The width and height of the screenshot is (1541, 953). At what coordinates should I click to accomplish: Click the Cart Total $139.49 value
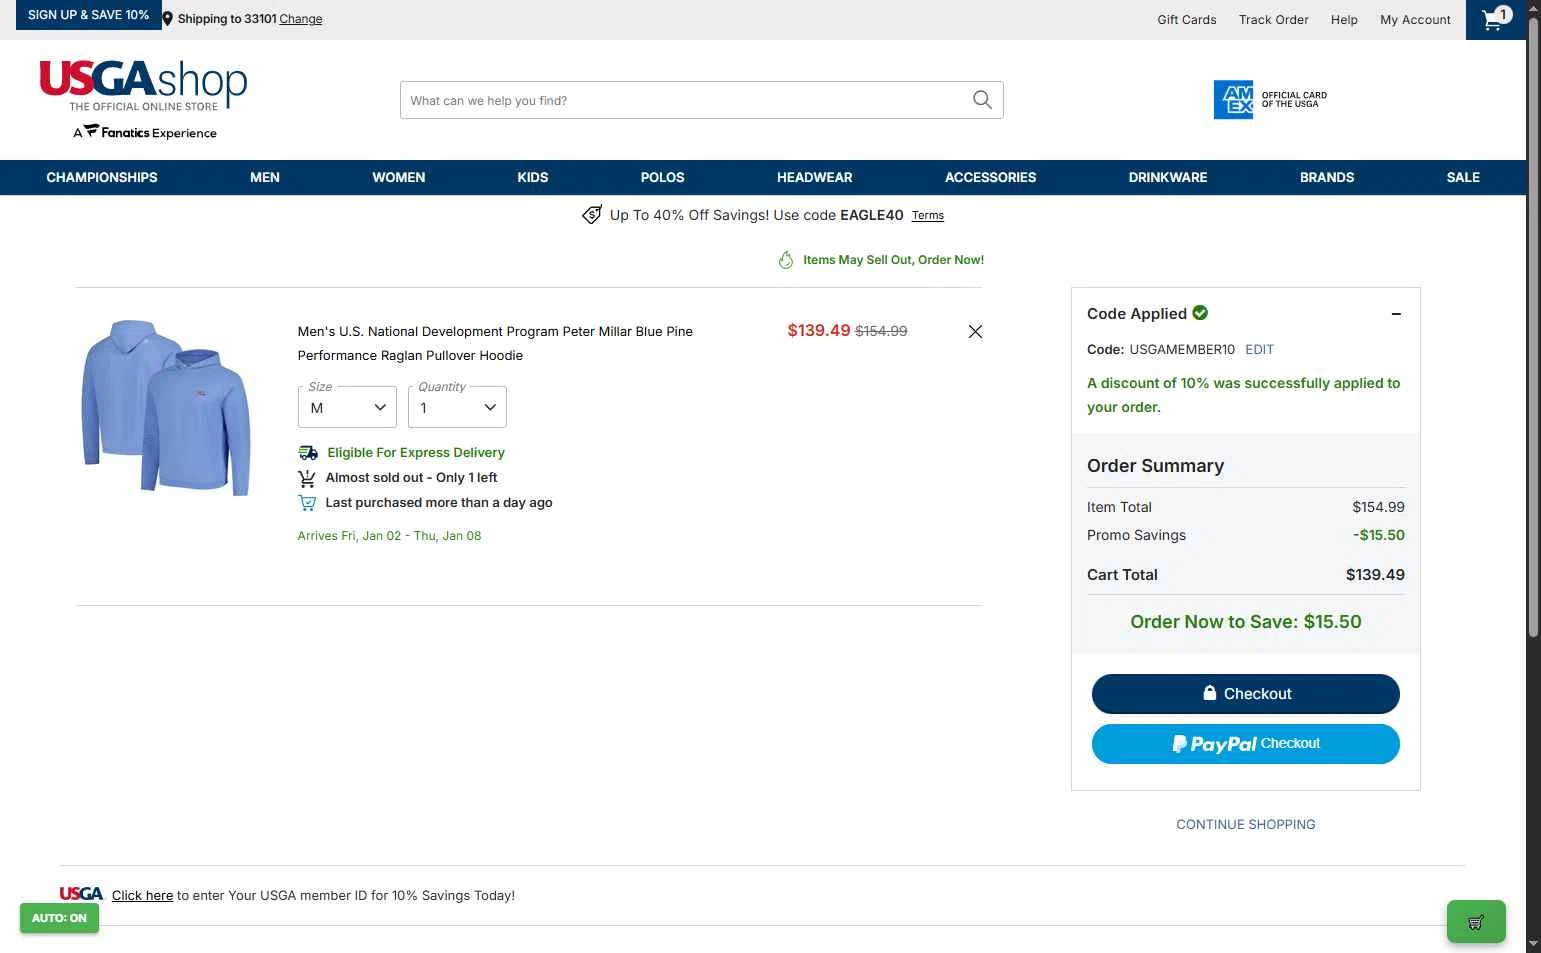tap(1375, 575)
